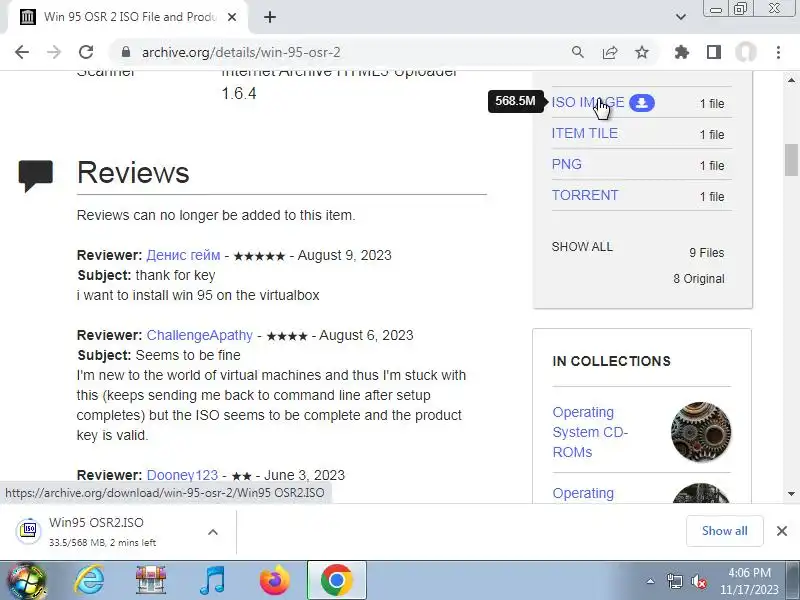Click the 'IN COLLECTIONS' heading

(611, 361)
